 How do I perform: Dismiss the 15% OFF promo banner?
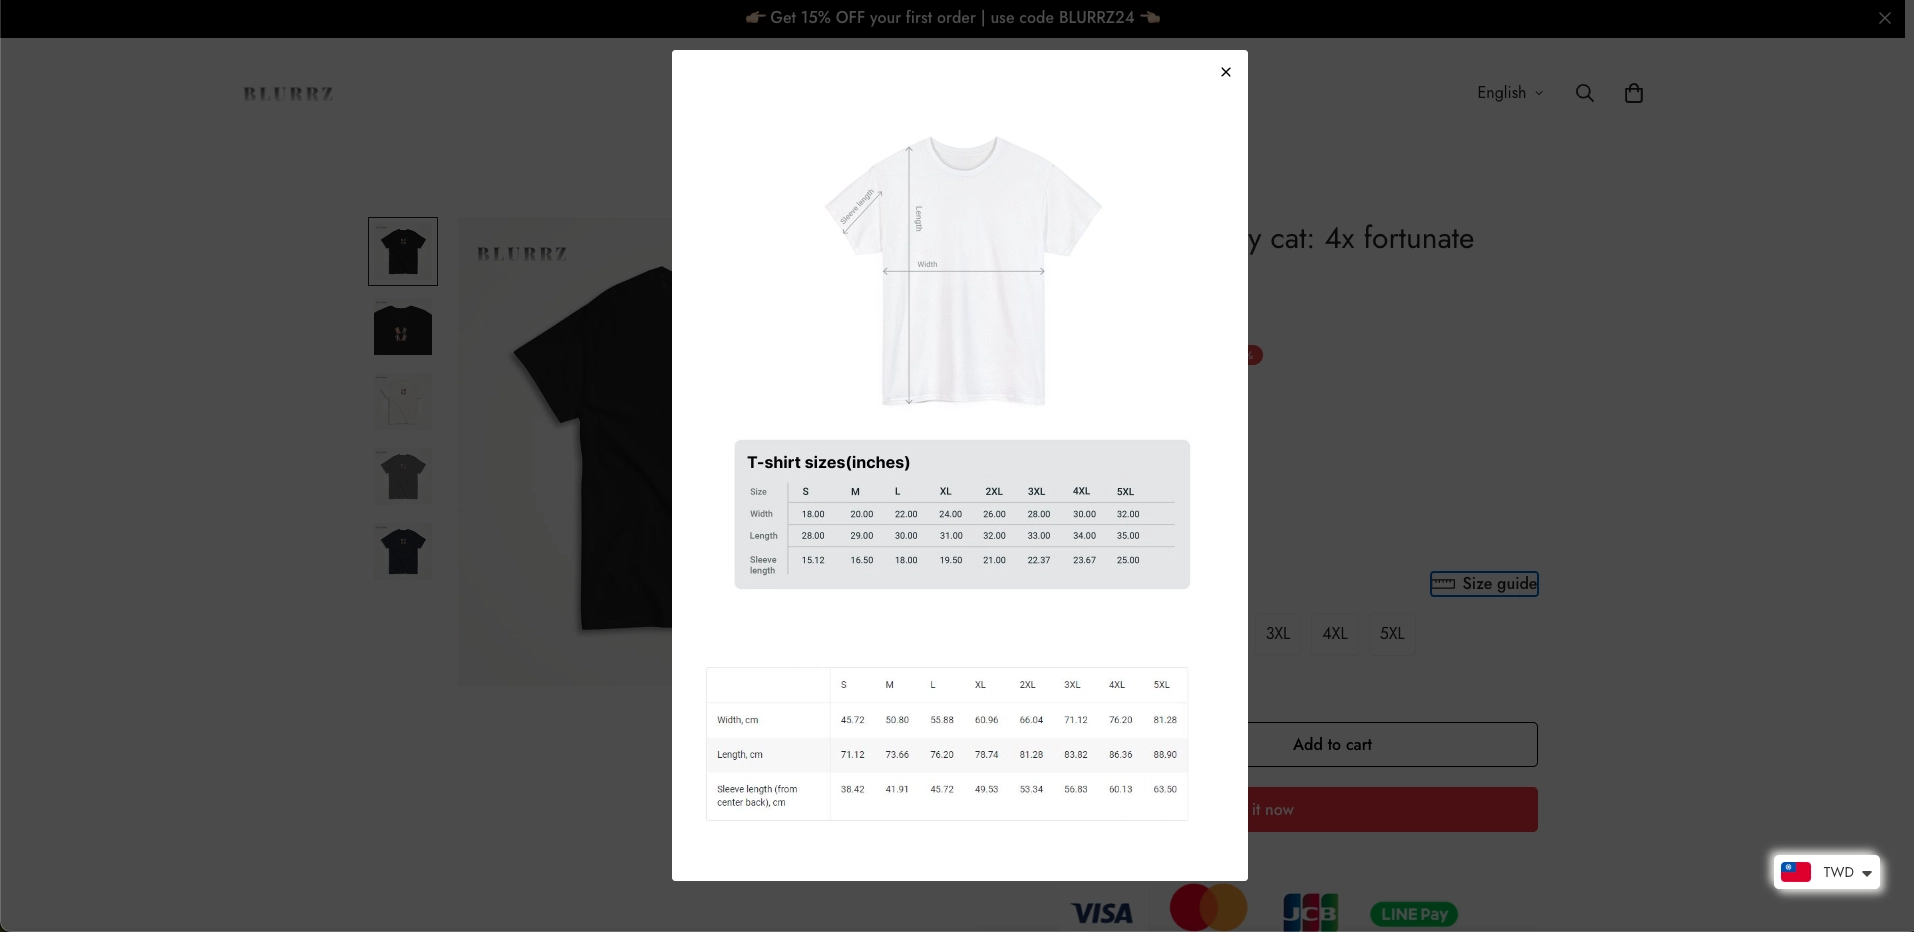1885,18
